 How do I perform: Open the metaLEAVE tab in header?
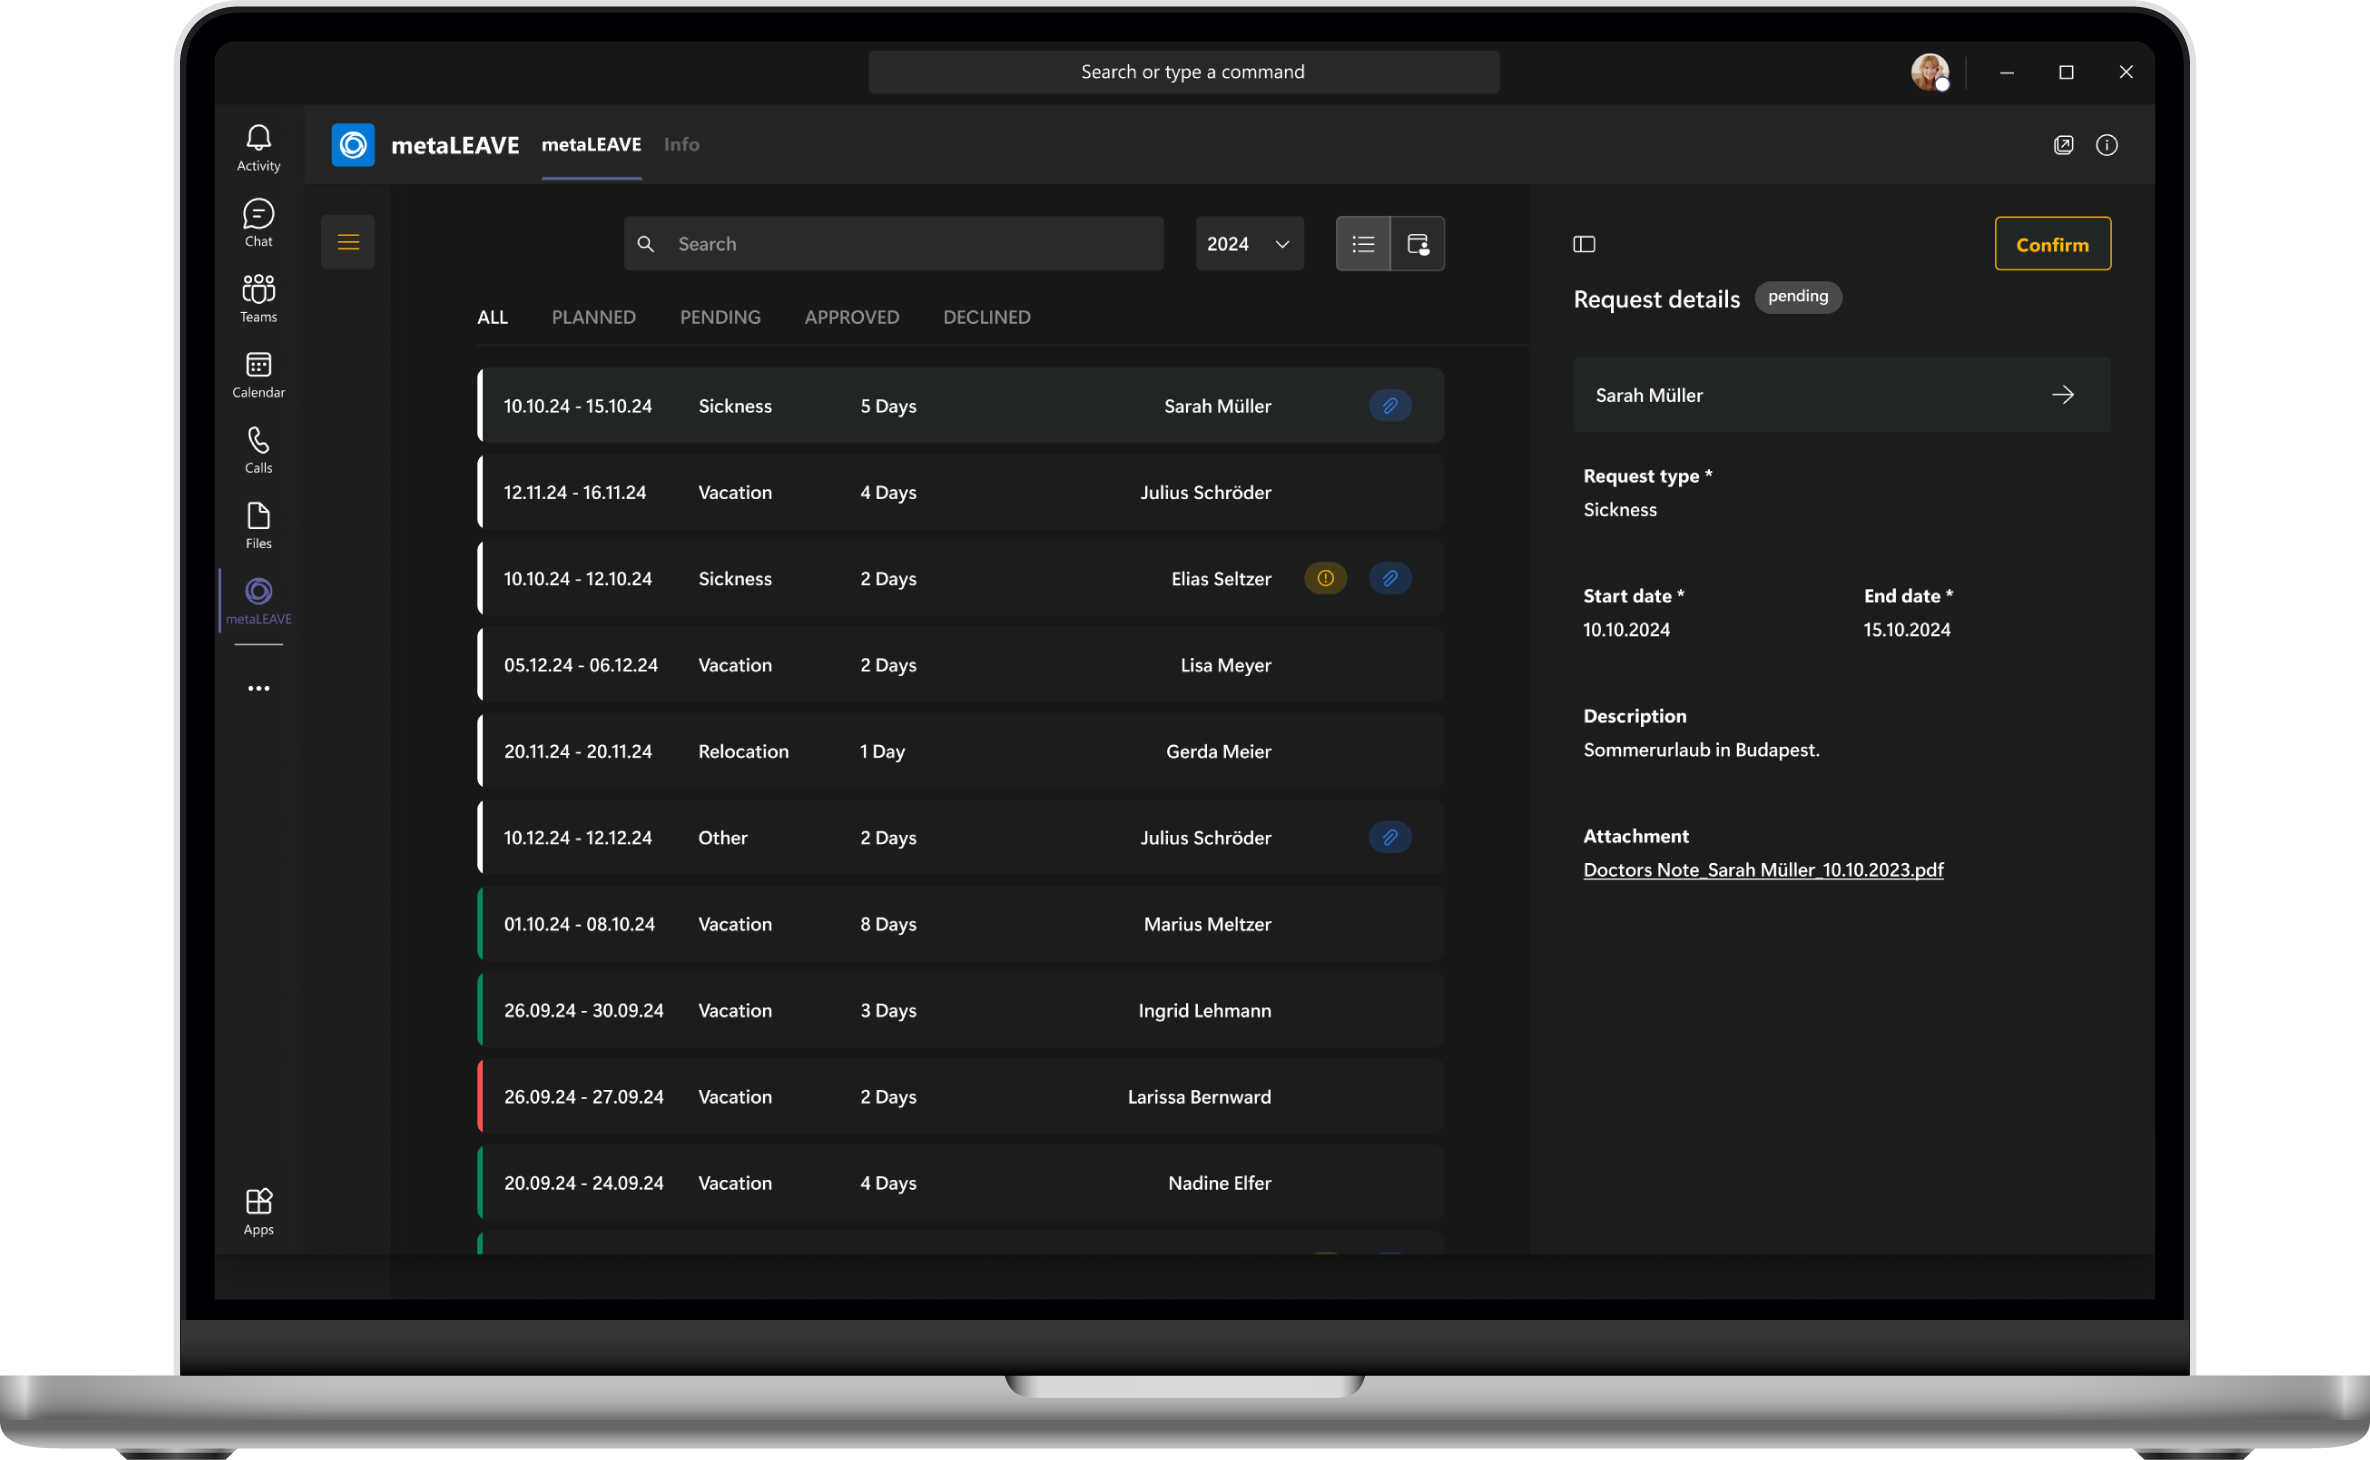tap(591, 145)
